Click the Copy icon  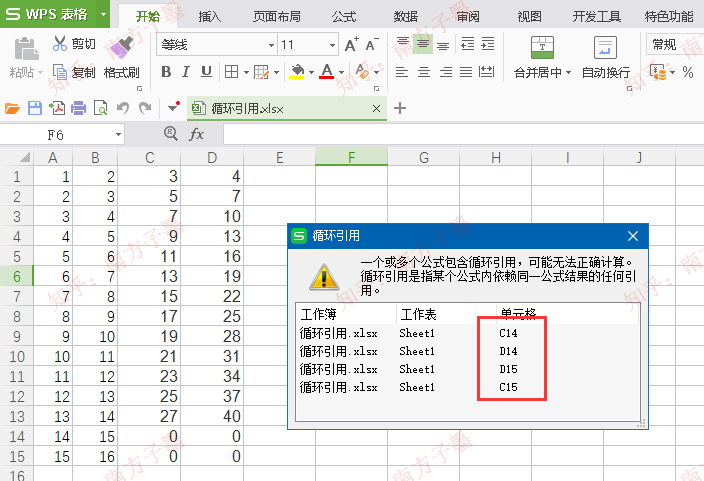coord(60,72)
